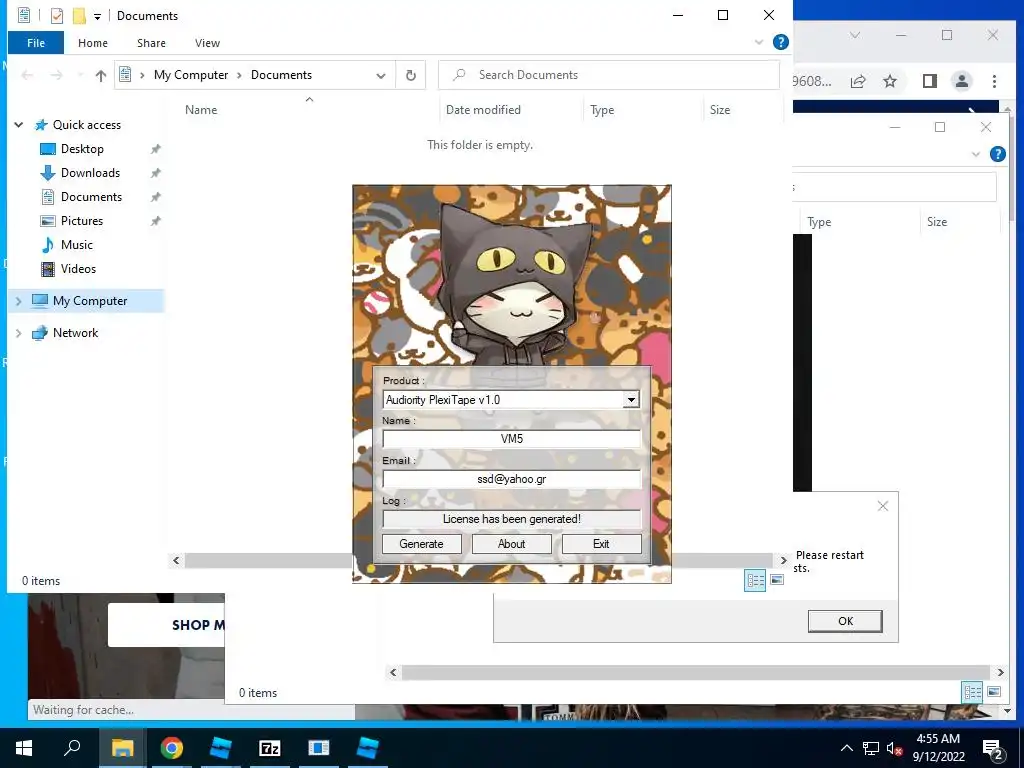Viewport: 1024px width, 768px height.
Task: Open File Explorer from the taskbar
Action: (122, 748)
